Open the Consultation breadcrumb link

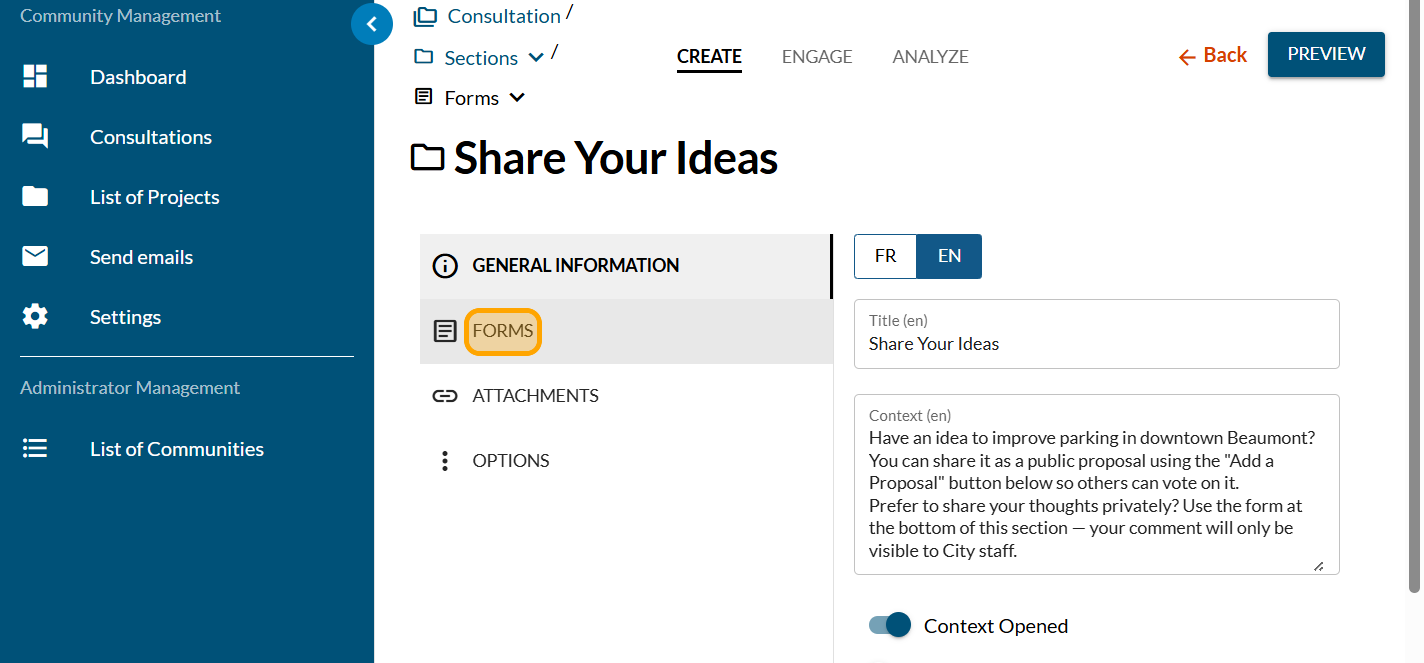click(503, 16)
